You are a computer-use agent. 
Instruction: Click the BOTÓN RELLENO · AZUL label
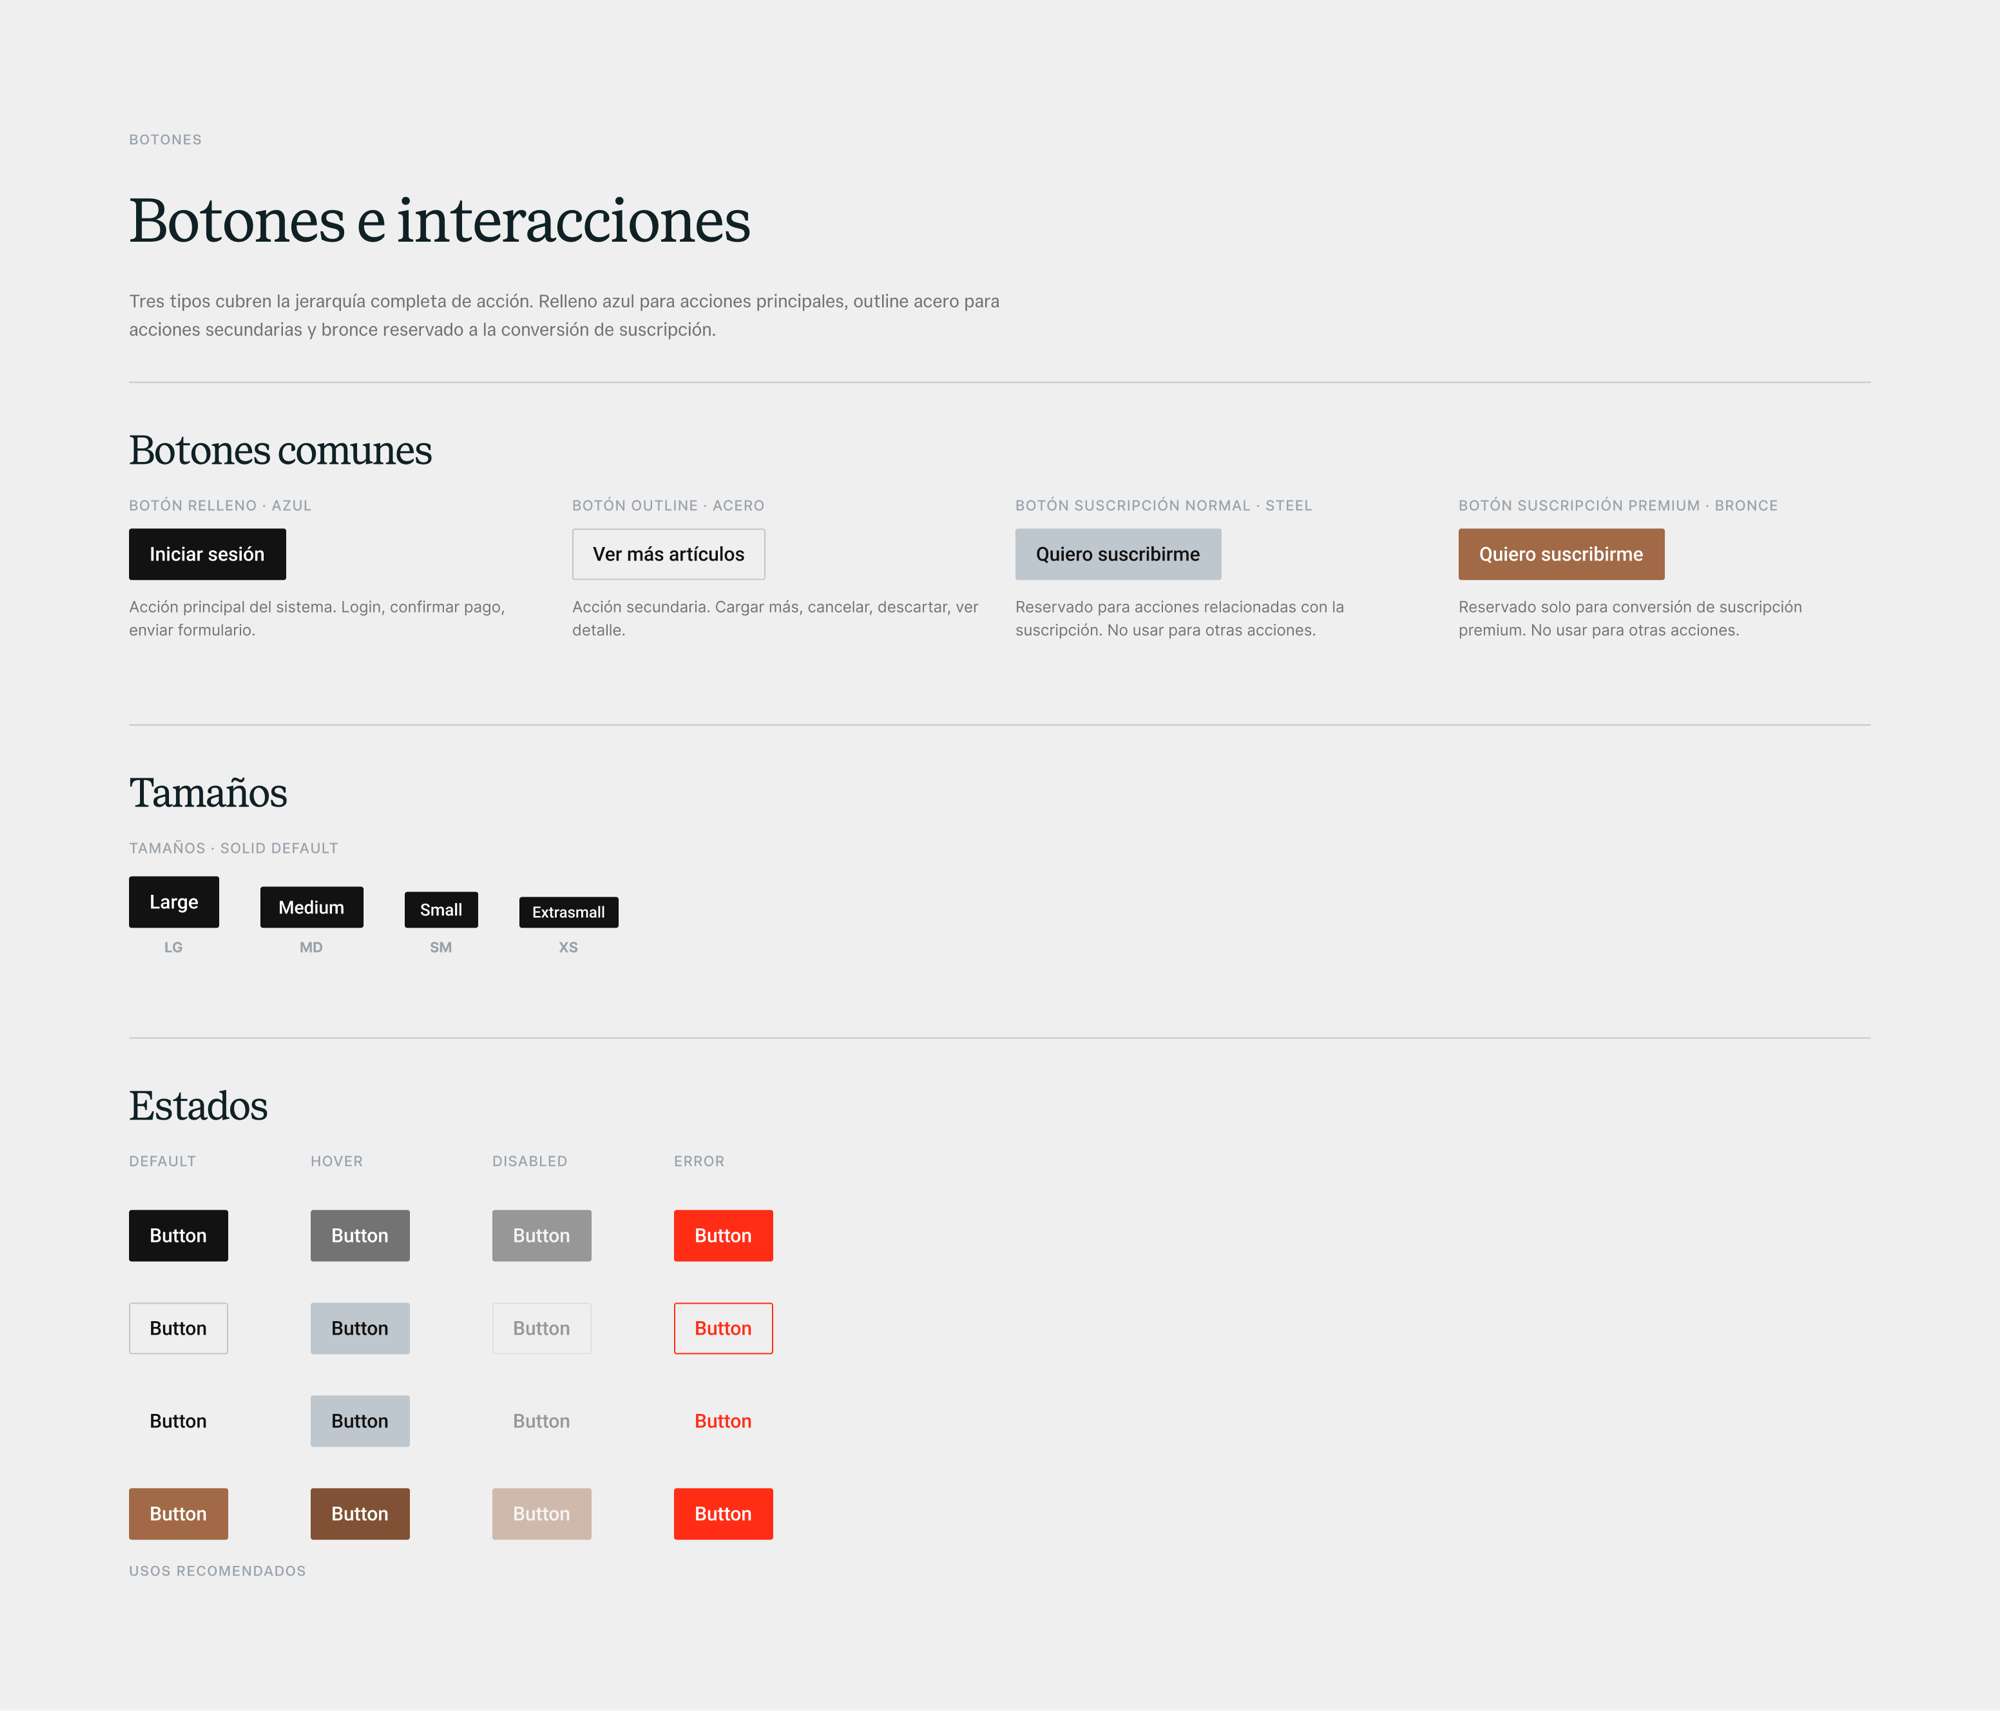point(220,506)
